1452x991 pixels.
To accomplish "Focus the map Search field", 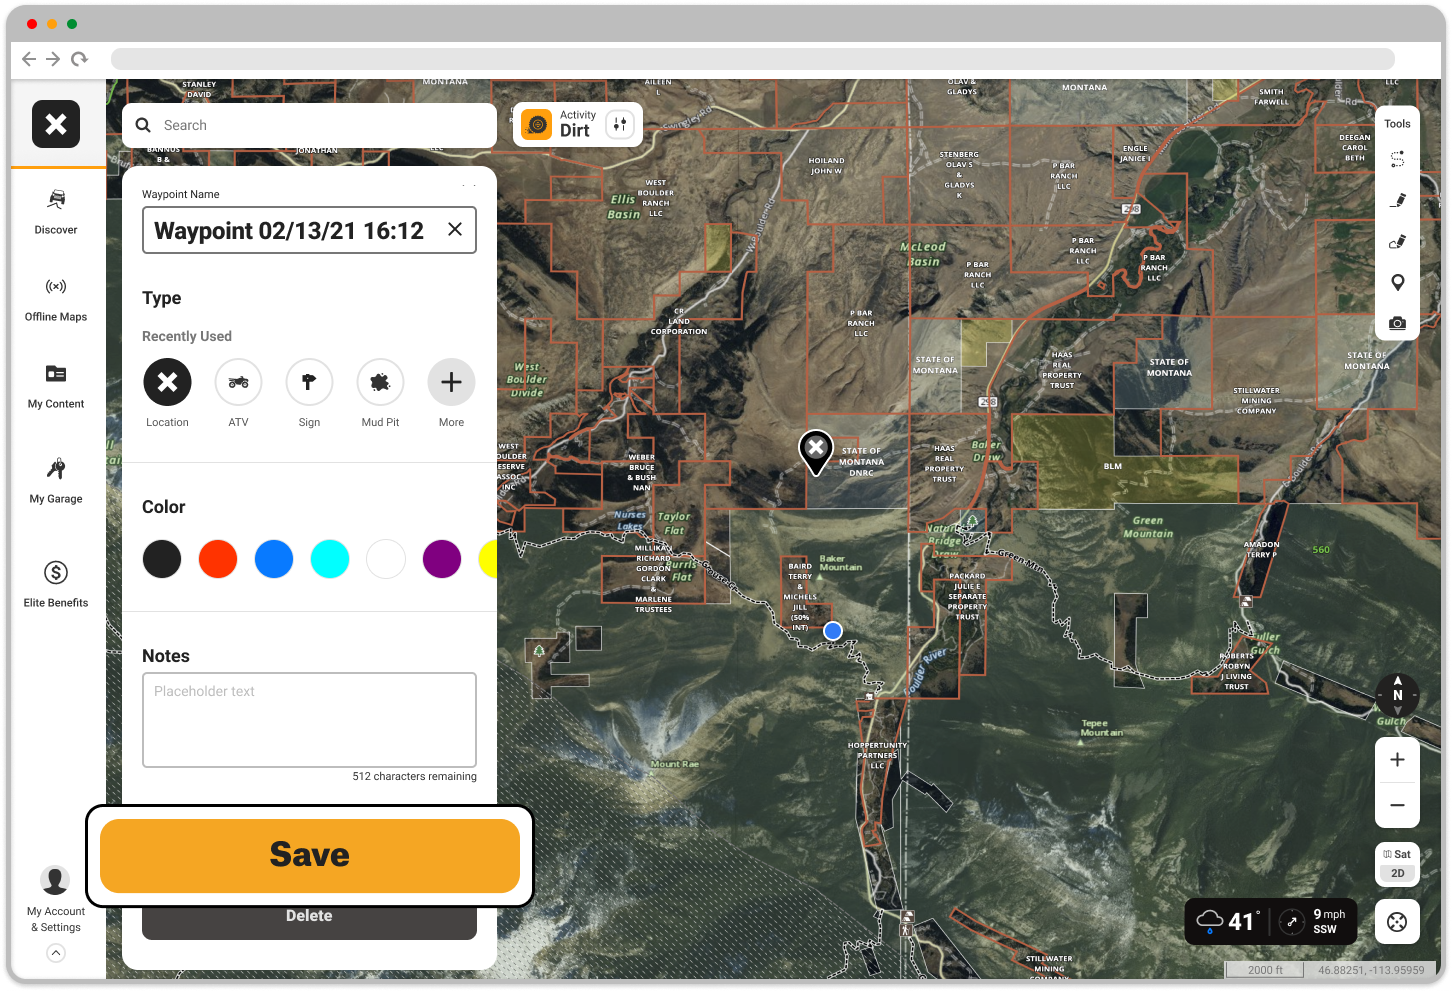I will click(309, 125).
